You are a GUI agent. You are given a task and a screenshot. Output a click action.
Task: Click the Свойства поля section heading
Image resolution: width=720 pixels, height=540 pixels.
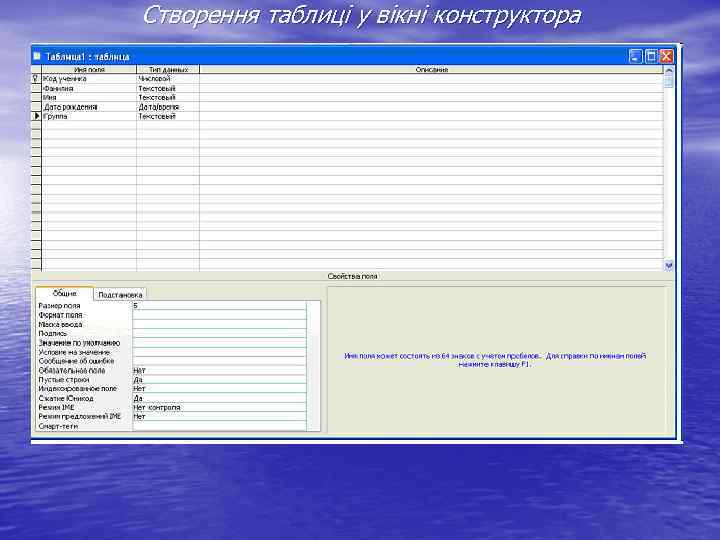pyautogui.click(x=352, y=276)
